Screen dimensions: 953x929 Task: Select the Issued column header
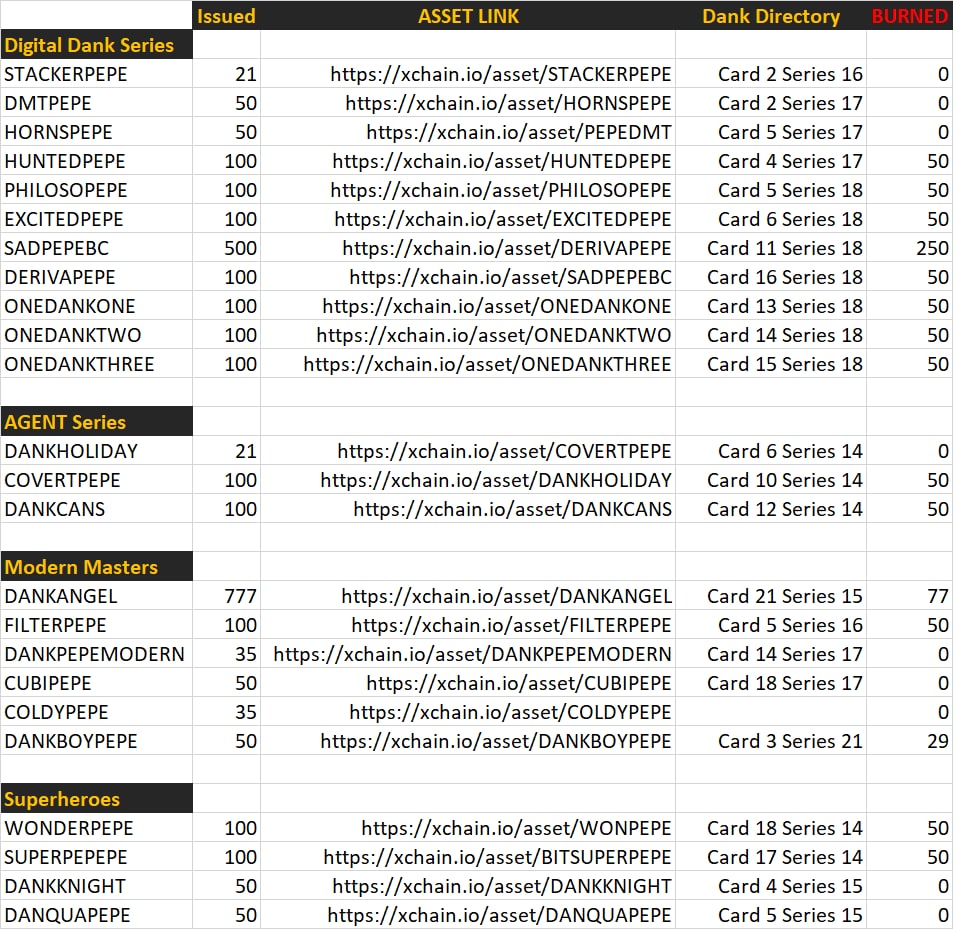click(x=226, y=16)
